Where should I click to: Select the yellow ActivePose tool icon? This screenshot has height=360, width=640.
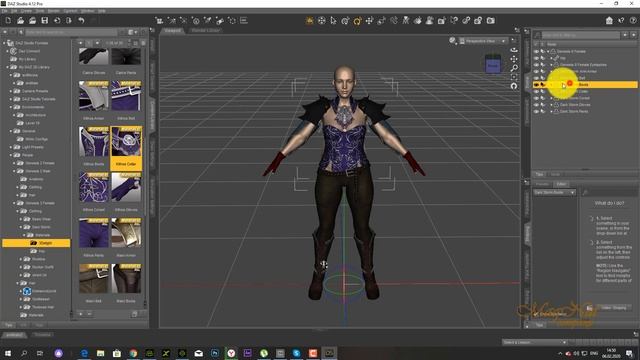[x=309, y=20]
